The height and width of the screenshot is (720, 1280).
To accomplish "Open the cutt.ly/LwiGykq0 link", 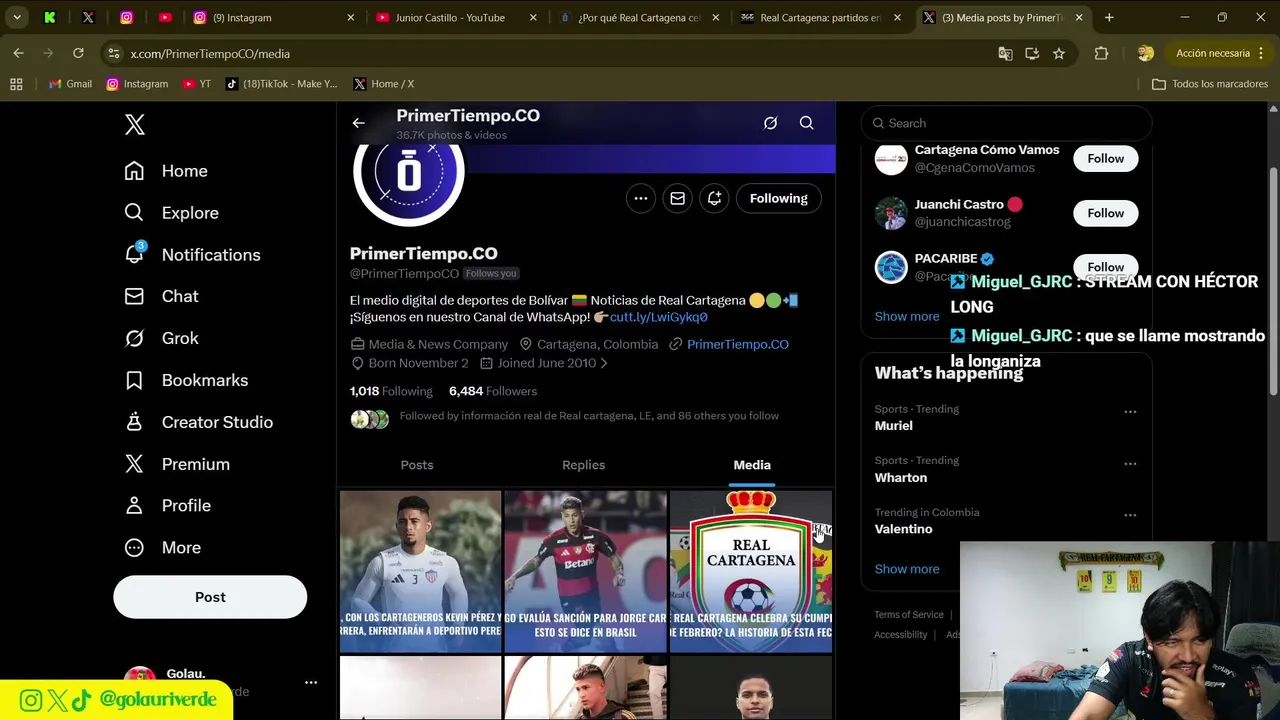I will click(659, 317).
